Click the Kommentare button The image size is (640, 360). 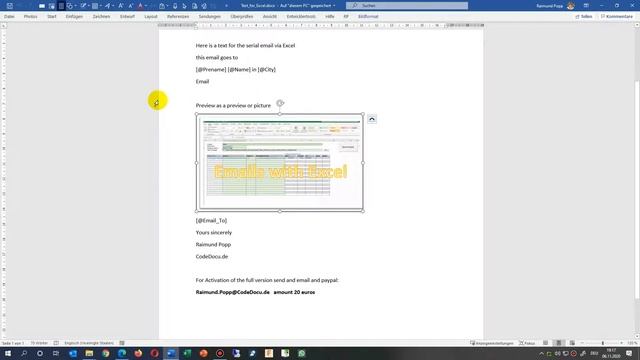[x=617, y=16]
